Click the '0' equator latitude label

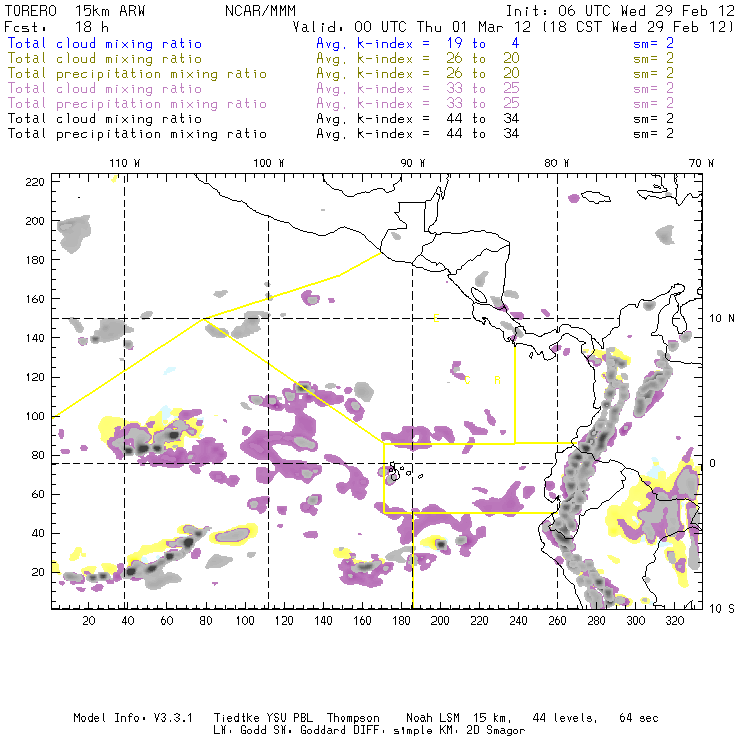[713, 463]
